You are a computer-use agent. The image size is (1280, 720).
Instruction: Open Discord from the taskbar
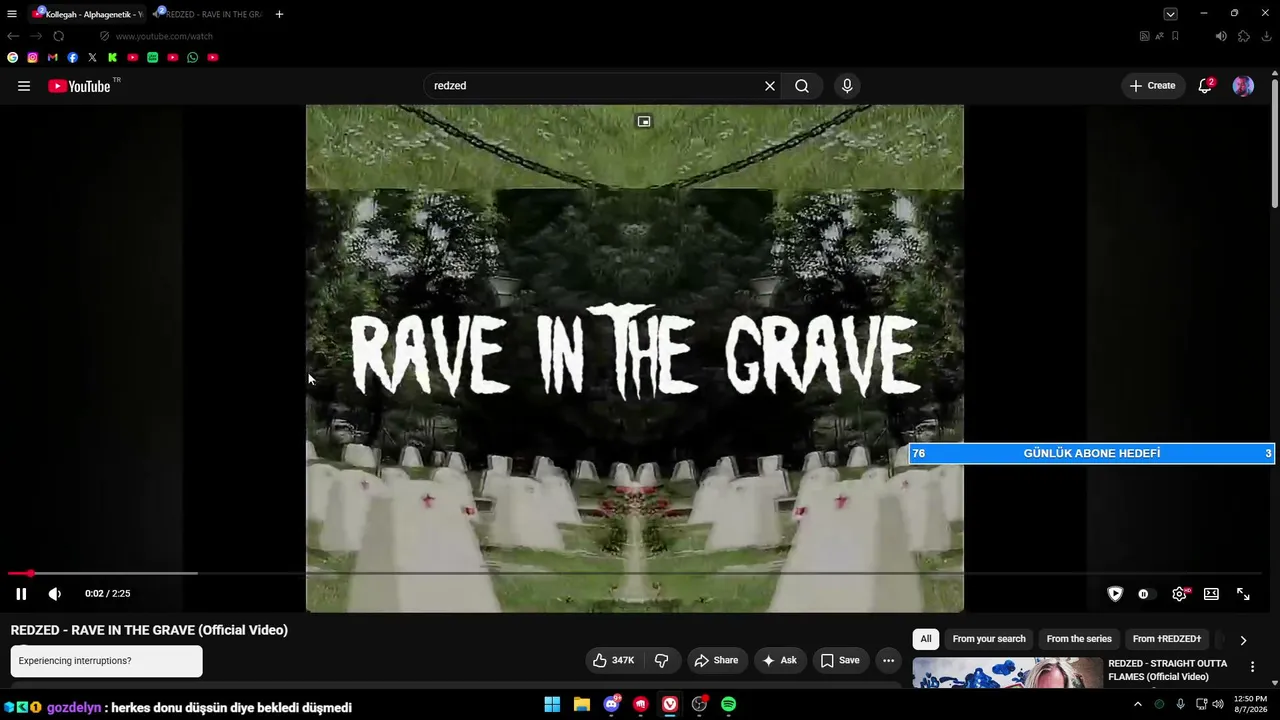(611, 705)
